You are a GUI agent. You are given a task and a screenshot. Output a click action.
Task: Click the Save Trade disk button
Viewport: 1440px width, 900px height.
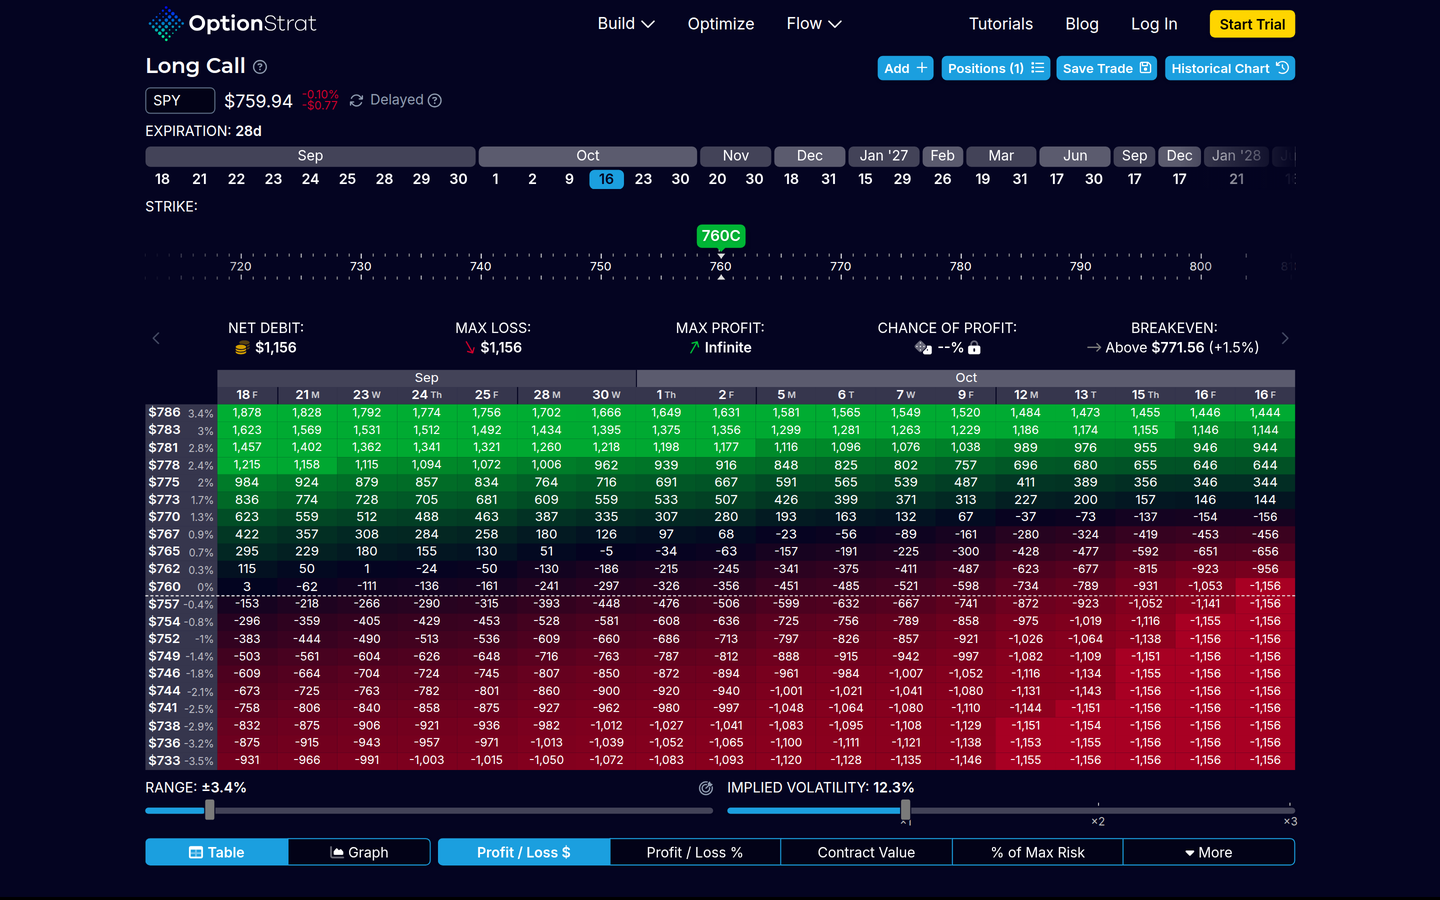pyautogui.click(x=1107, y=68)
